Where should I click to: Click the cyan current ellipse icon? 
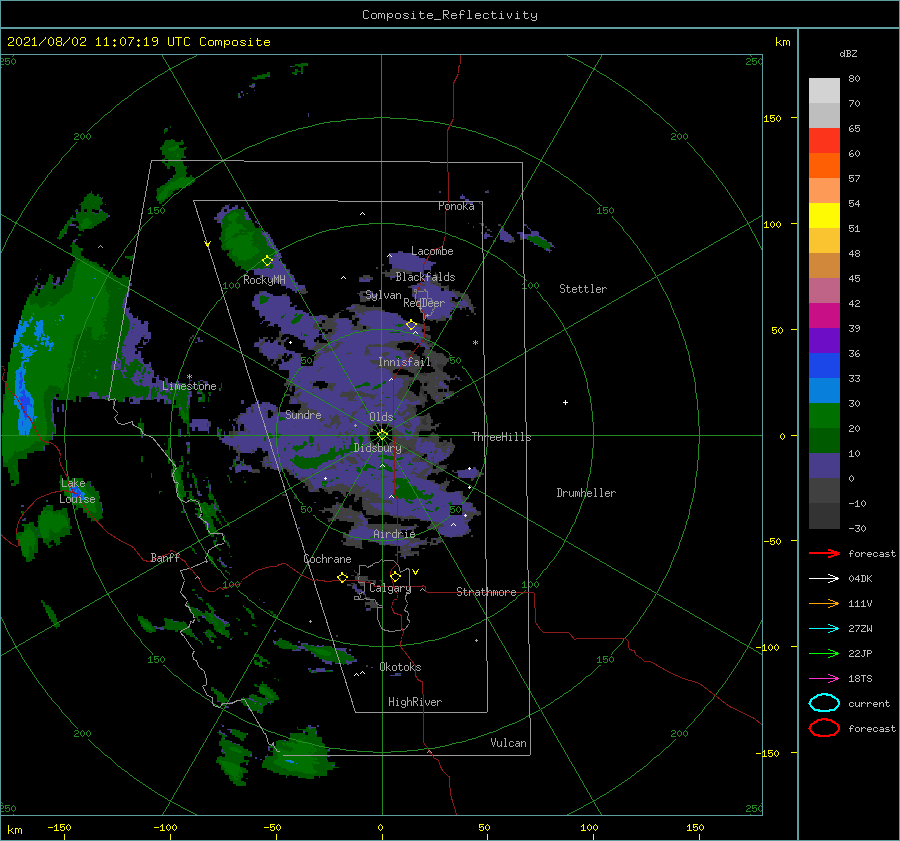click(824, 703)
